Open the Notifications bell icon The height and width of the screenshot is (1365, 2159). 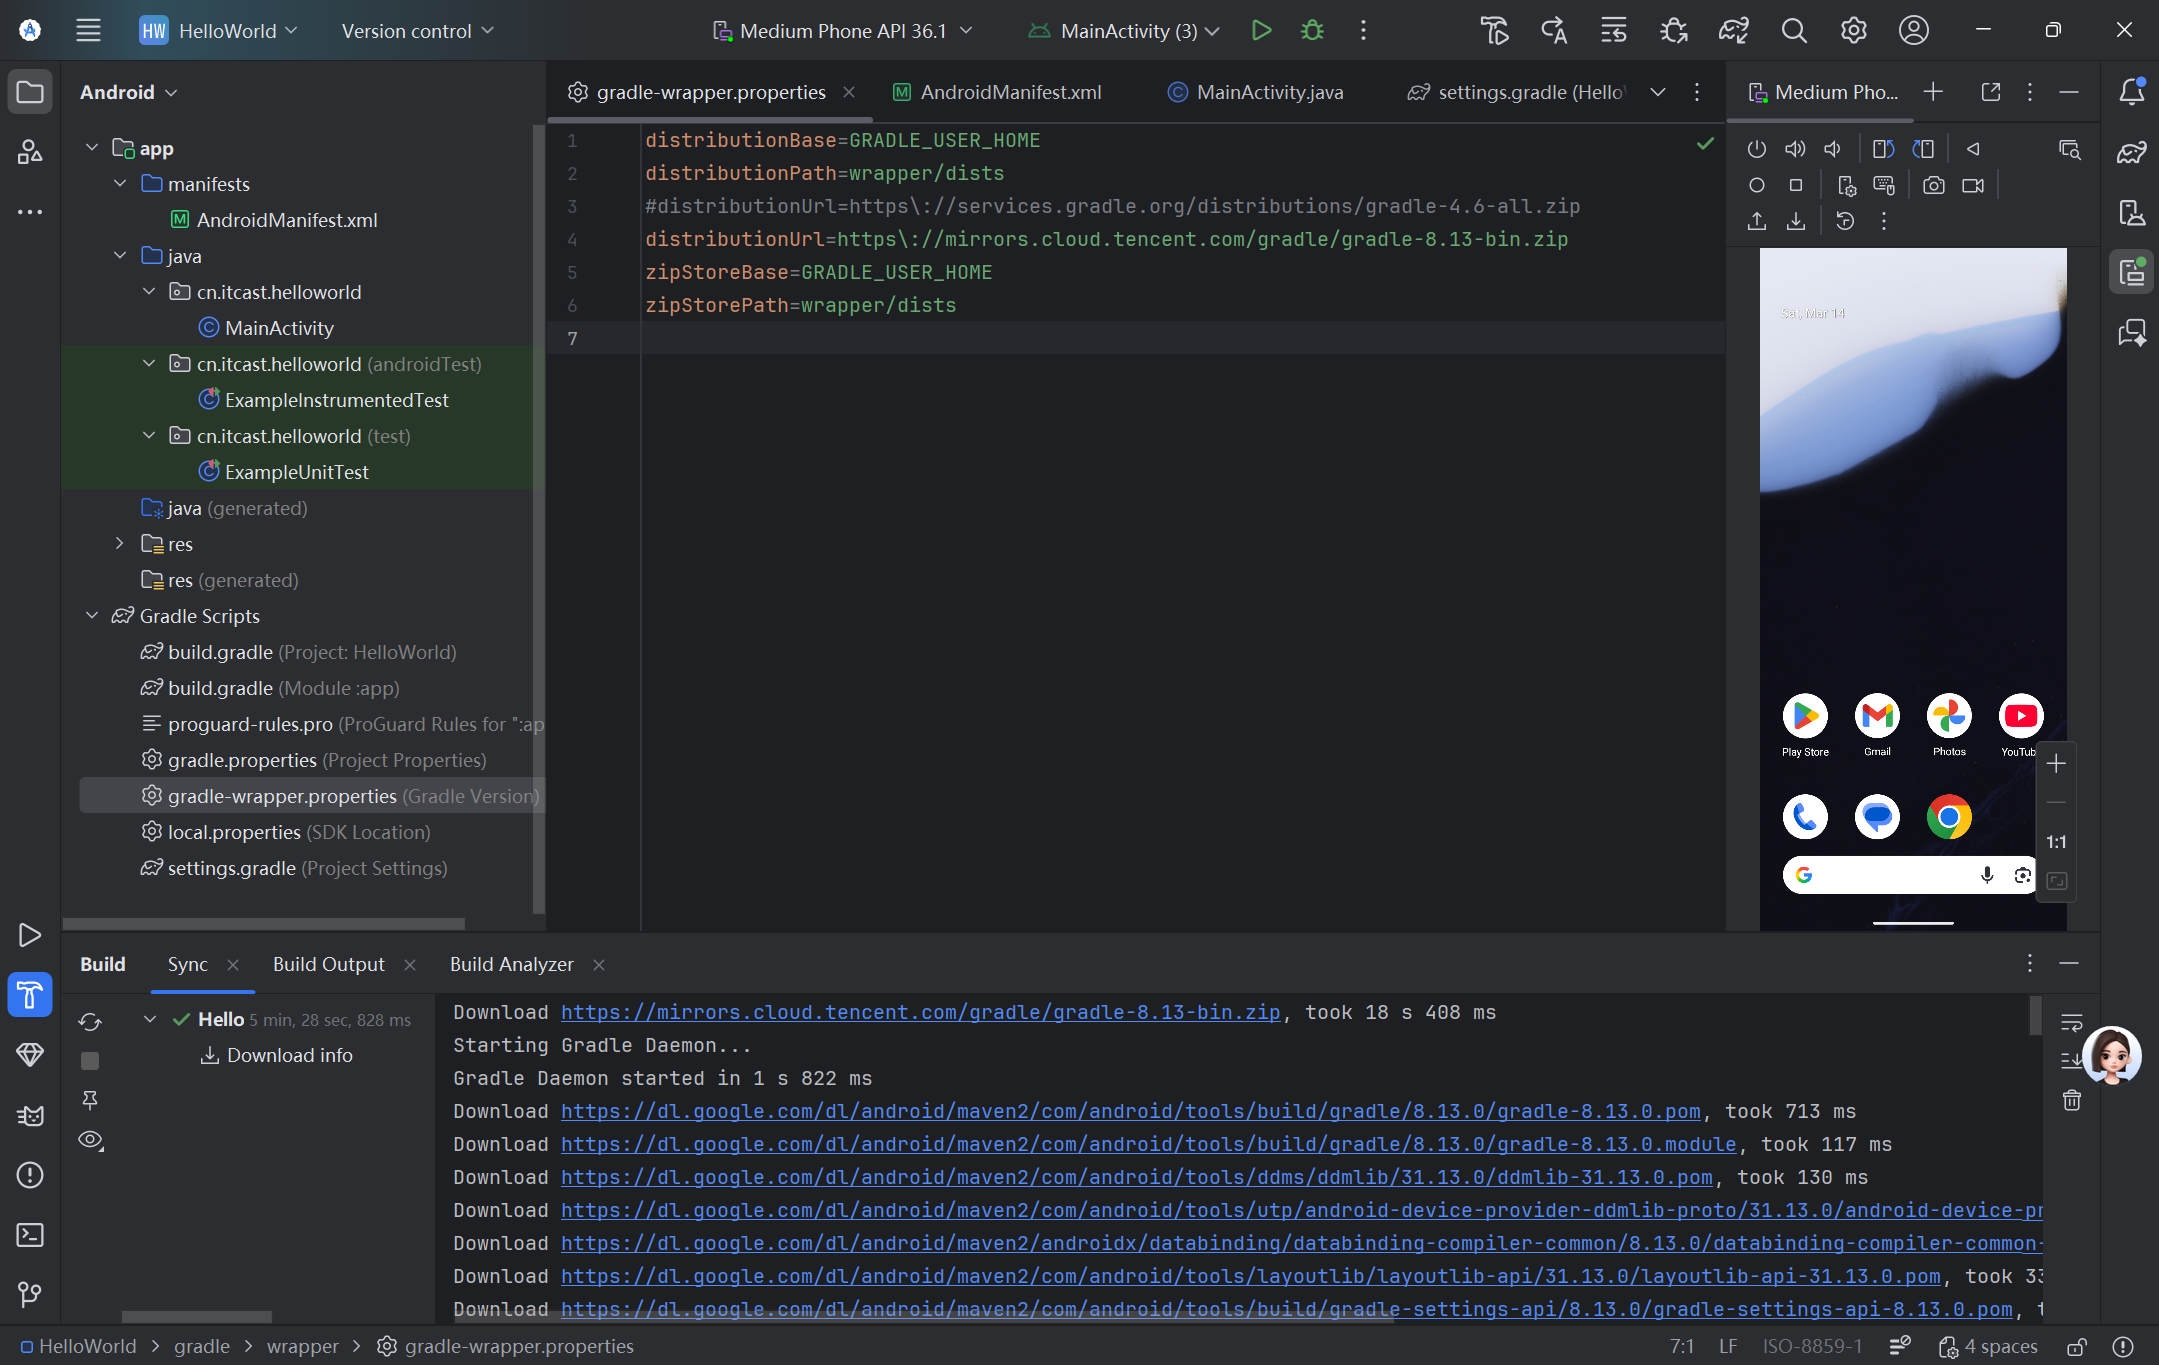[2131, 92]
